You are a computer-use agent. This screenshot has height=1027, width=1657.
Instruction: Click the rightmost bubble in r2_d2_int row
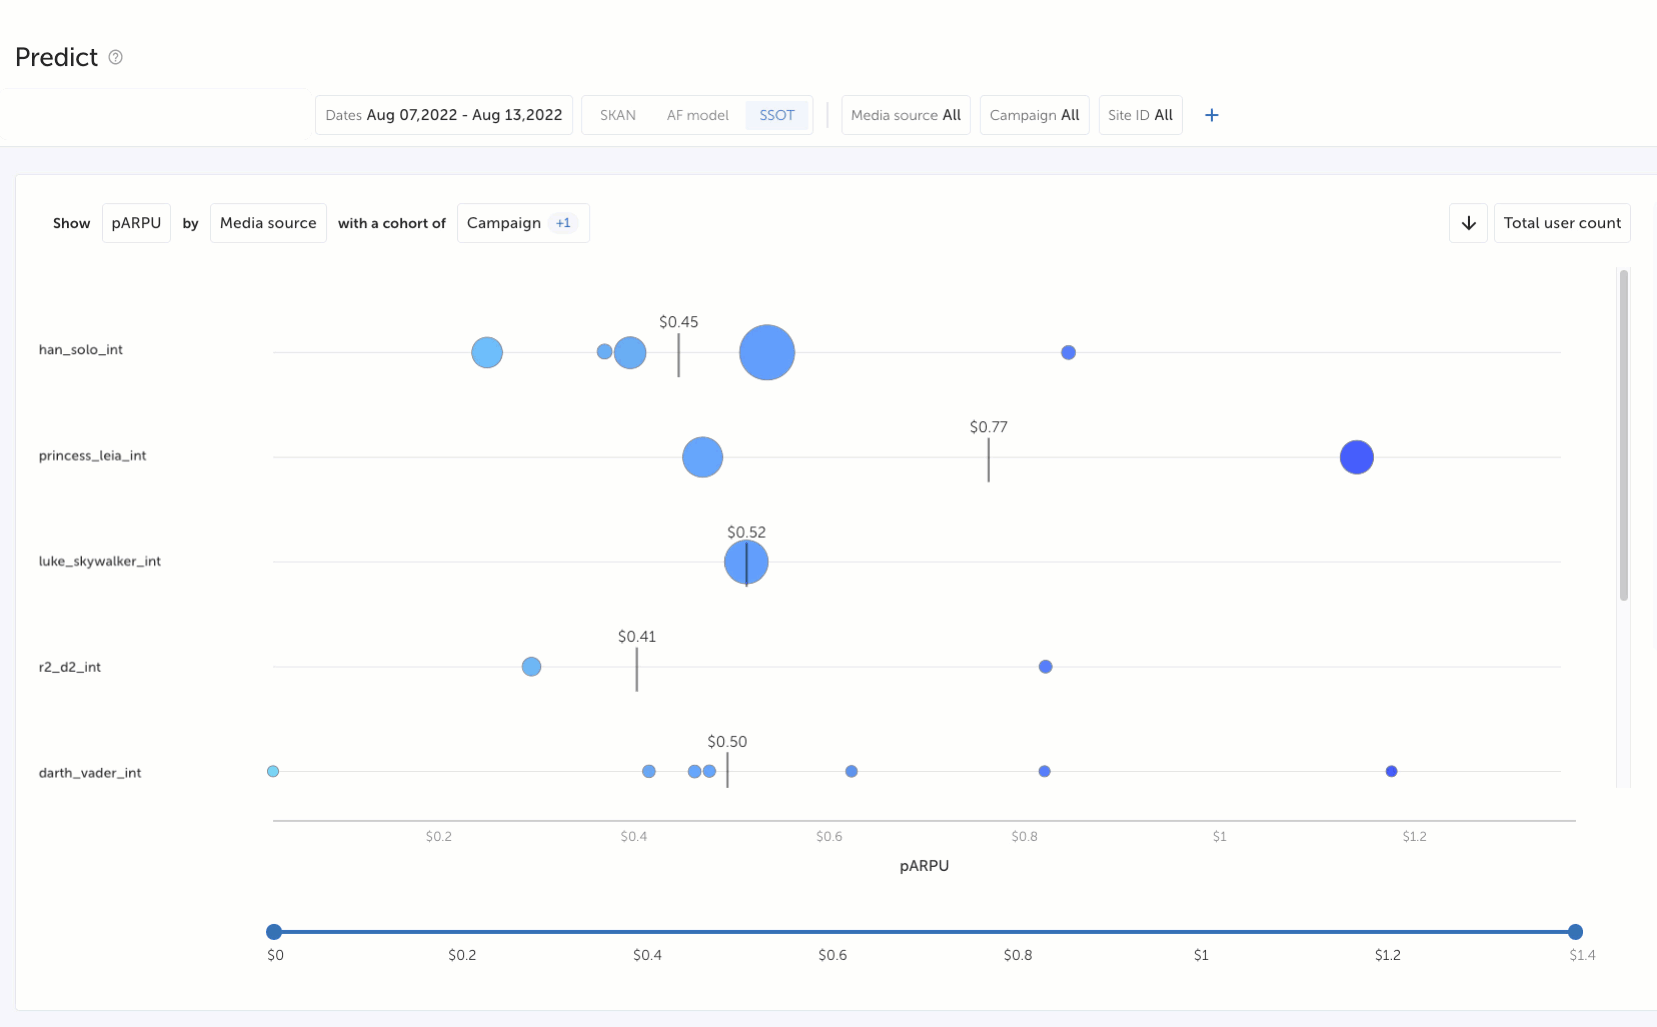point(1045,666)
